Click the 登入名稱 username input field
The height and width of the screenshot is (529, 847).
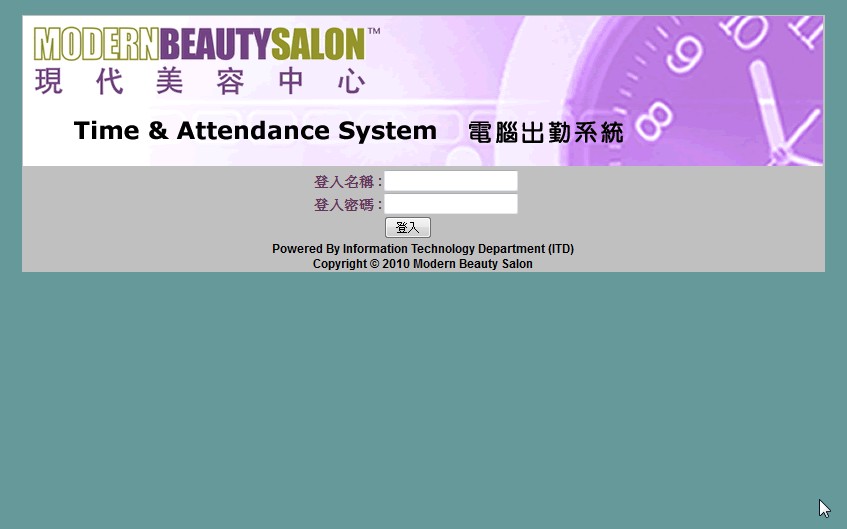click(x=451, y=181)
